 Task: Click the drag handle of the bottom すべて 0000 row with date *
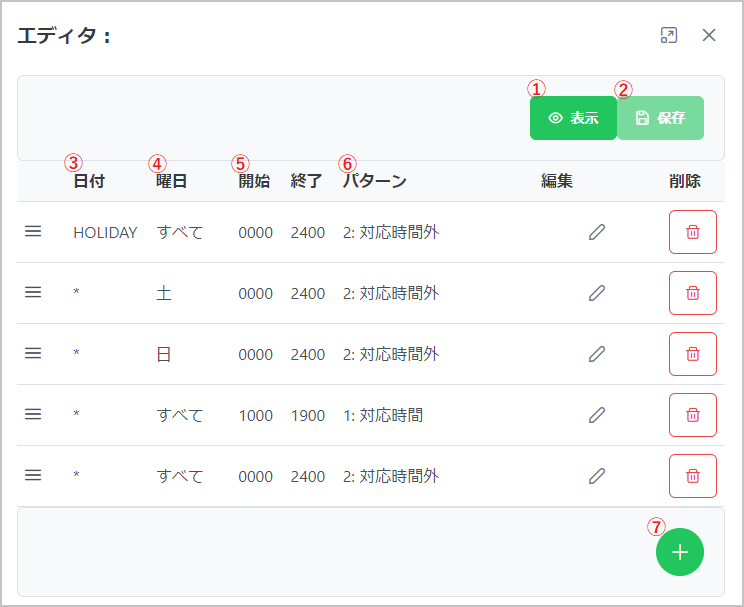click(x=33, y=476)
